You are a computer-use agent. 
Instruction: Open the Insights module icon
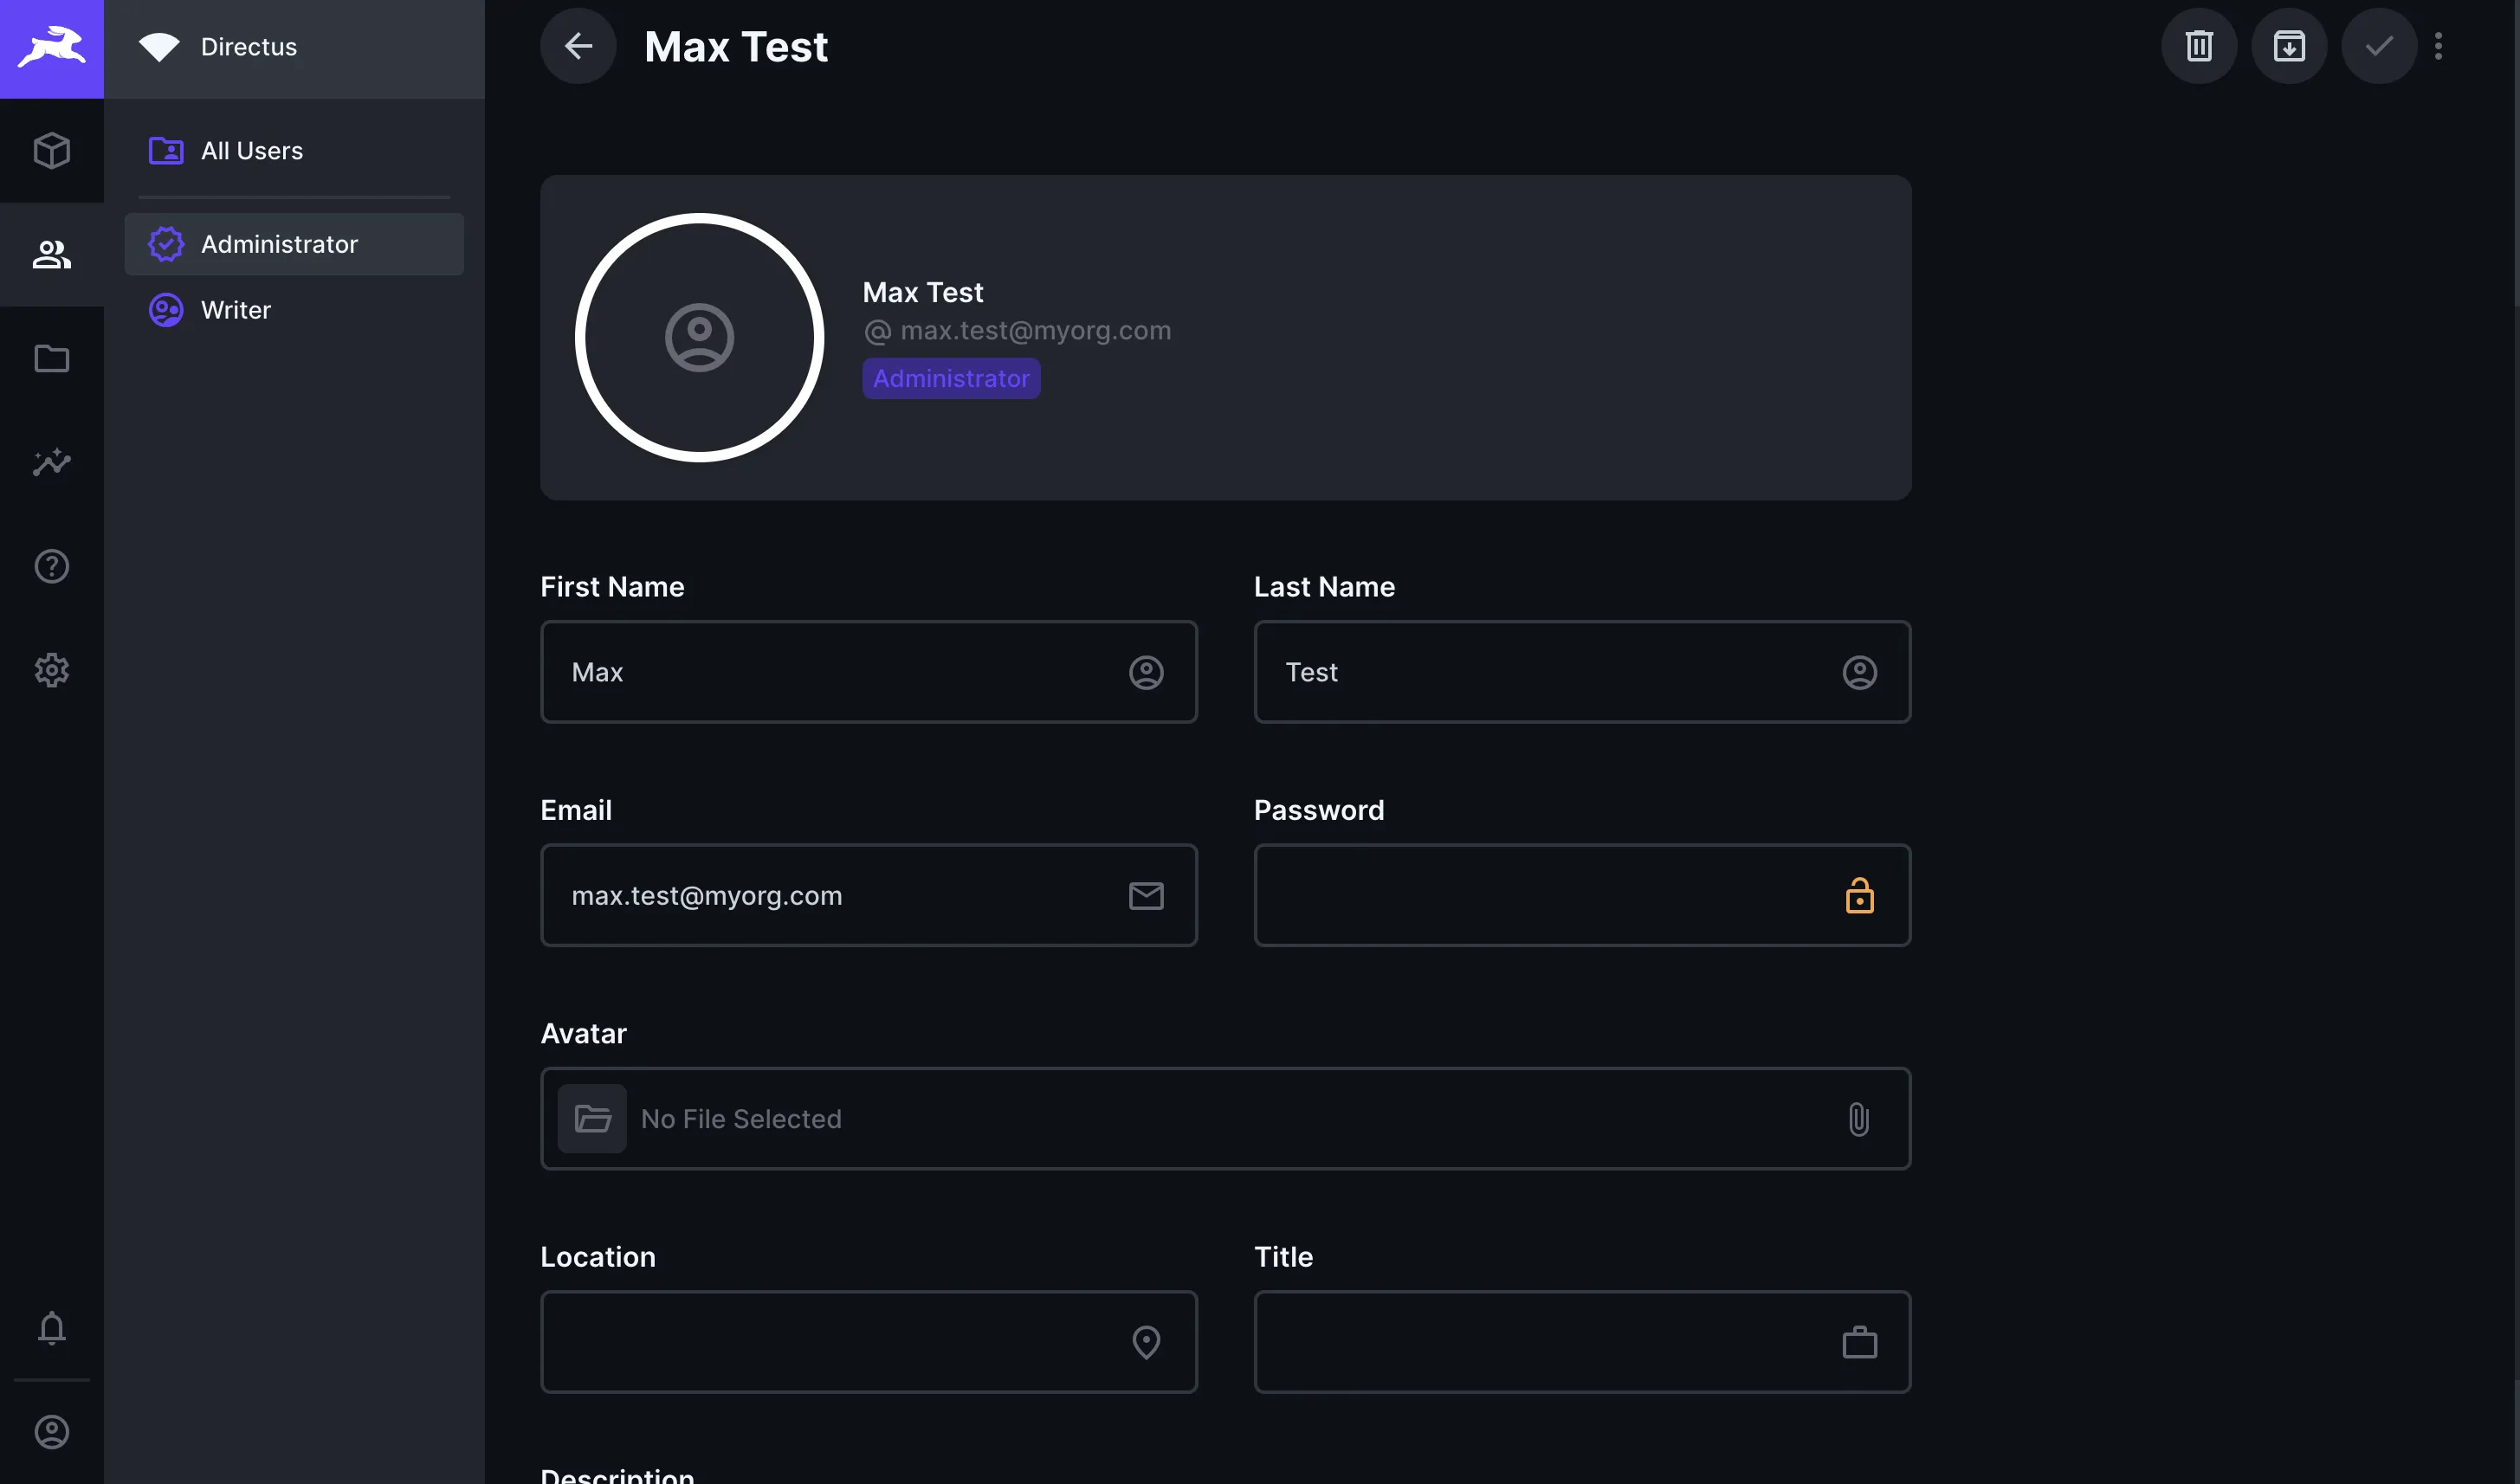[x=52, y=462]
